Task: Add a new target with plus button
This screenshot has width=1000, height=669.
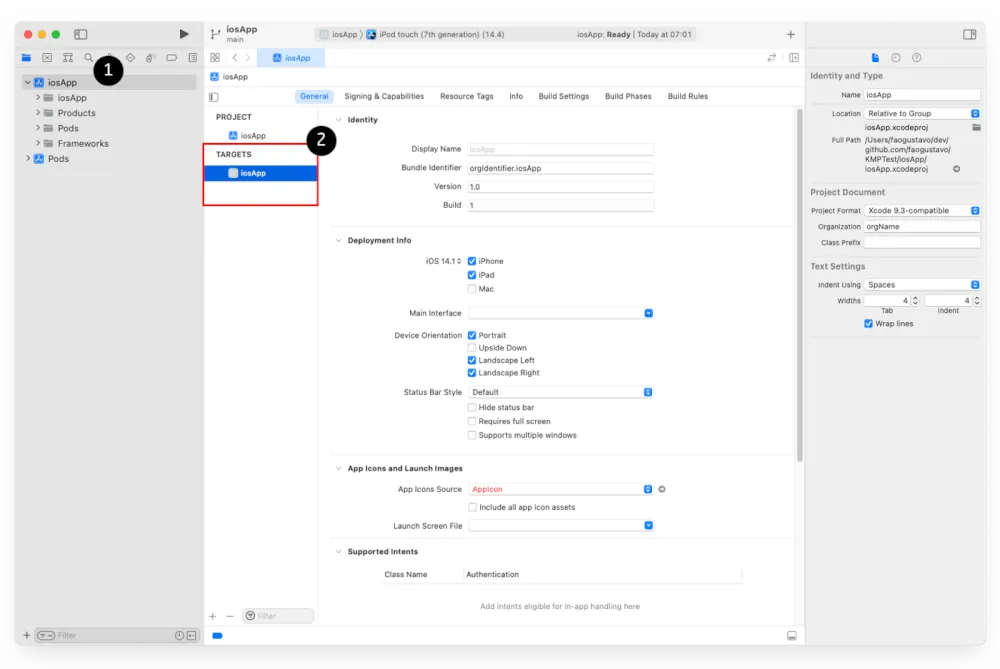Action: [212, 616]
